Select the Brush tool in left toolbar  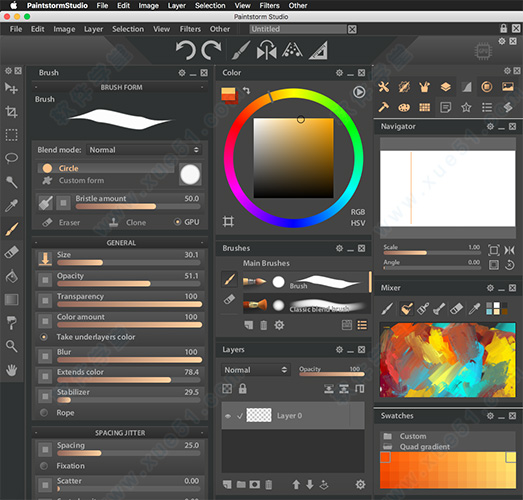point(11,229)
